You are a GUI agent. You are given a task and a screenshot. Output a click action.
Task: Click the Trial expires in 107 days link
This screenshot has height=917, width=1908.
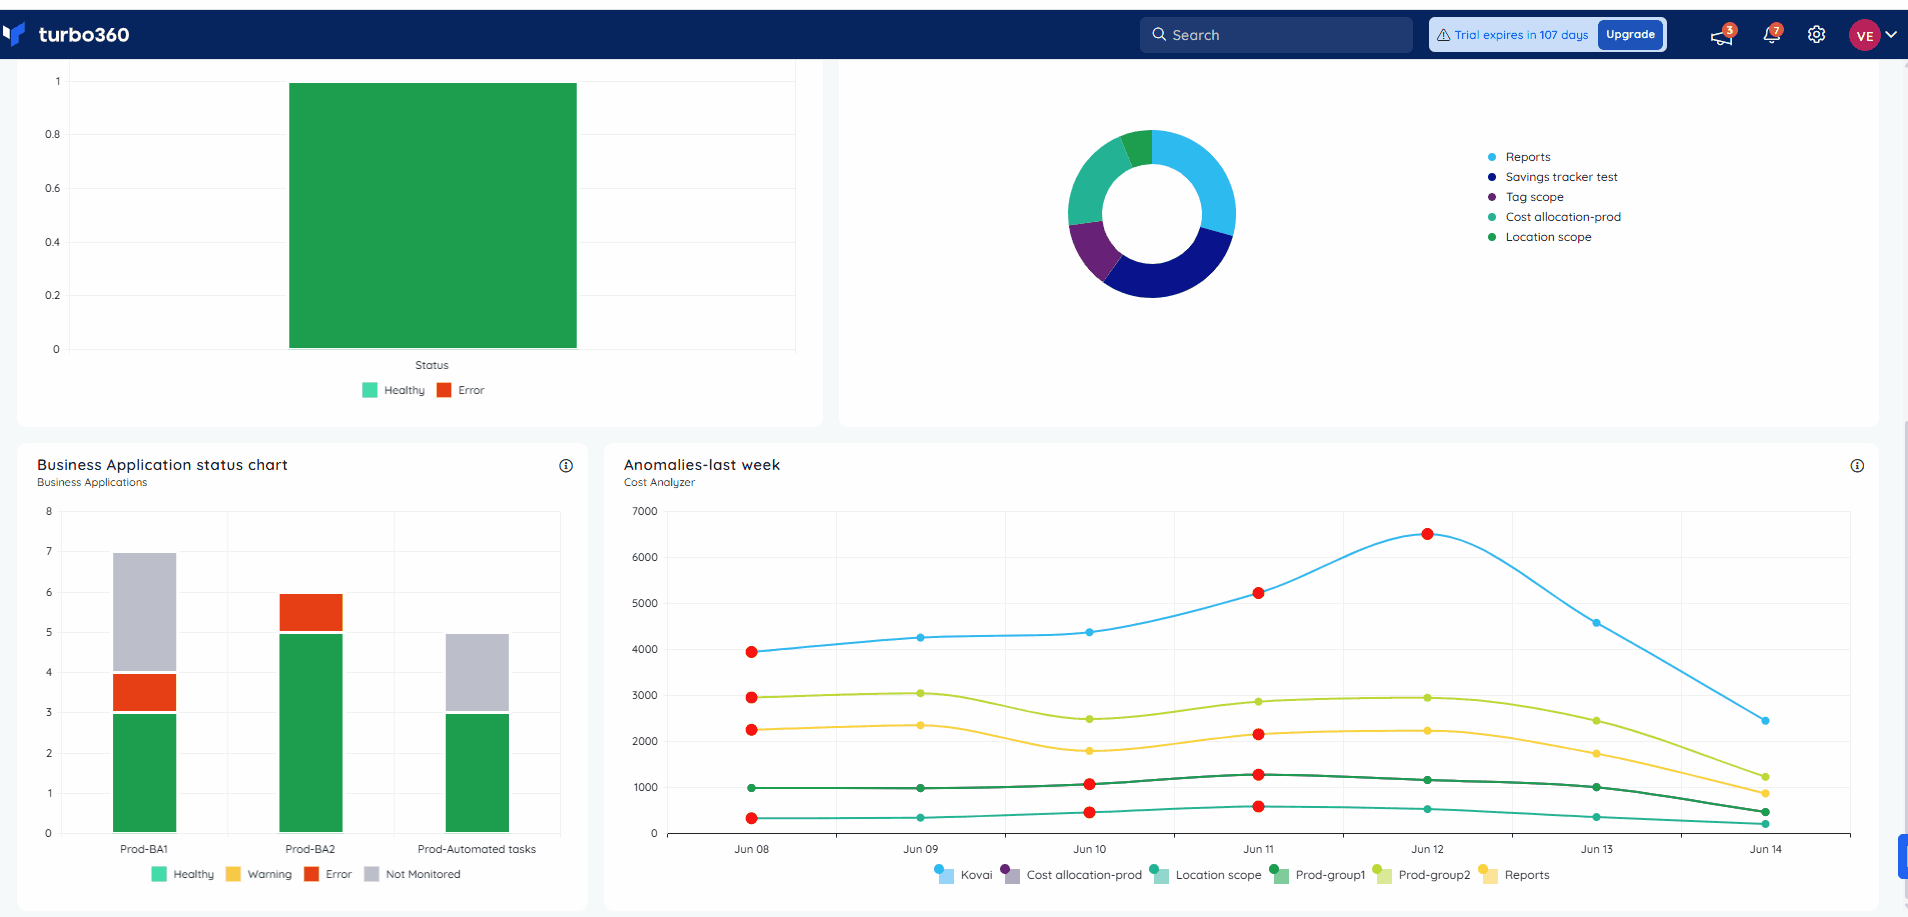1521,35
